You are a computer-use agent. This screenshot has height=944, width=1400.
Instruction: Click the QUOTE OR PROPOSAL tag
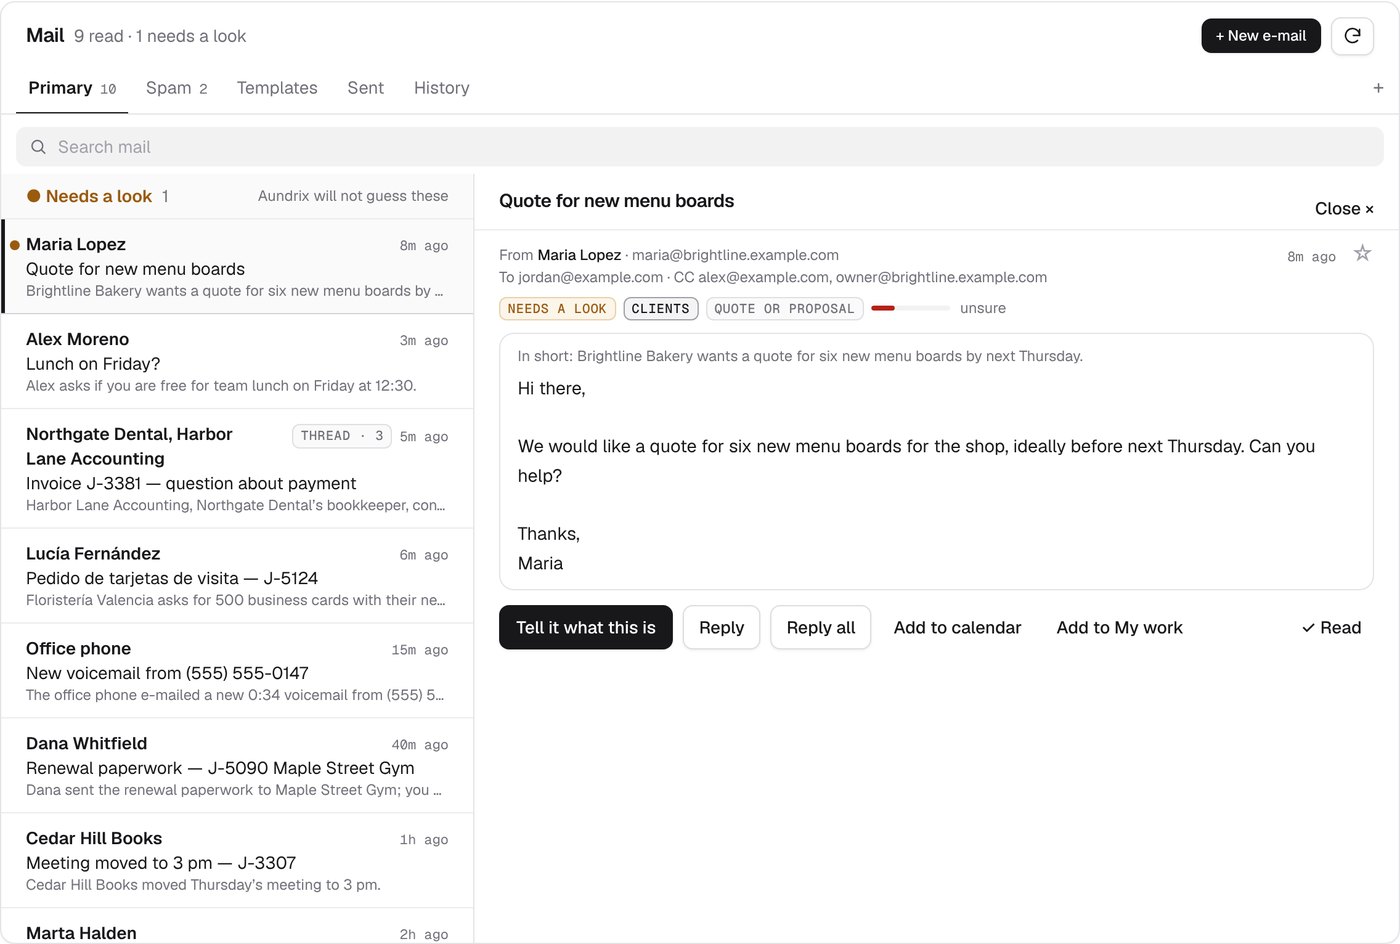tap(784, 309)
